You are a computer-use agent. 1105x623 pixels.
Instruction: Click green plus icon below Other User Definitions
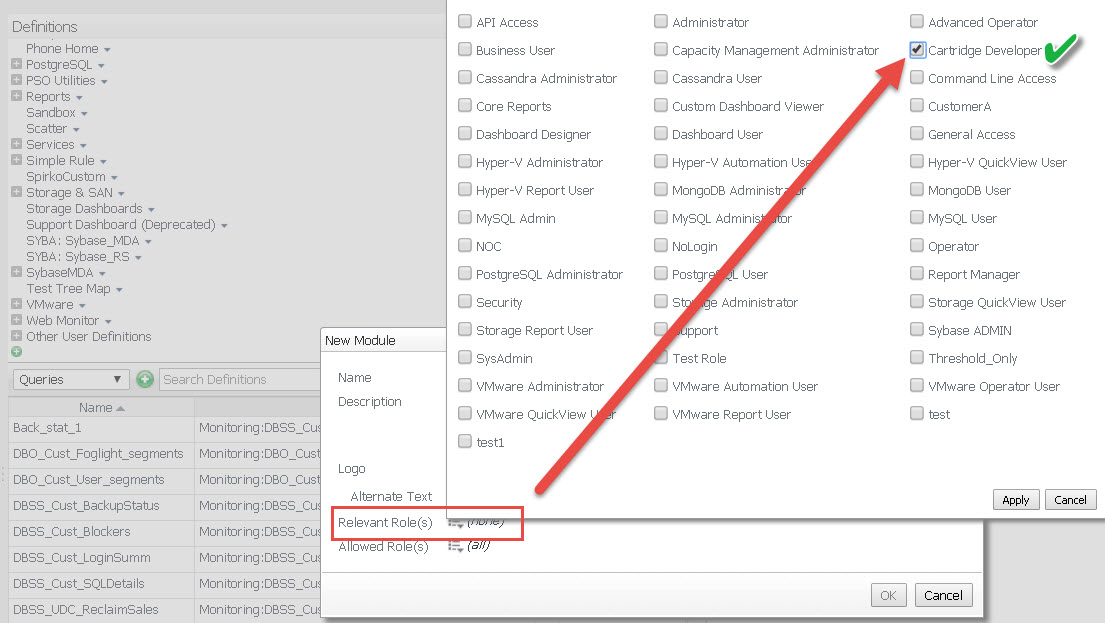(16, 352)
